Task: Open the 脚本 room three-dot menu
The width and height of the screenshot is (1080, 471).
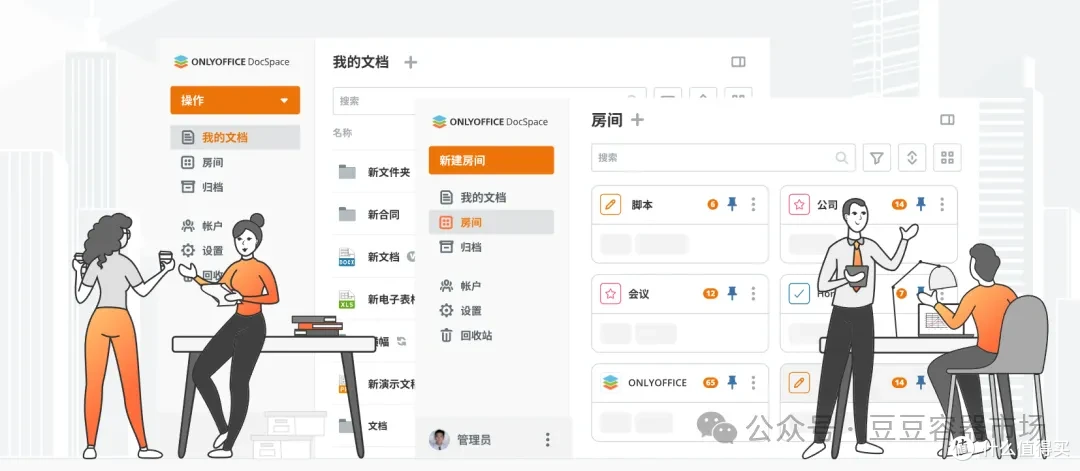Action: point(753,205)
